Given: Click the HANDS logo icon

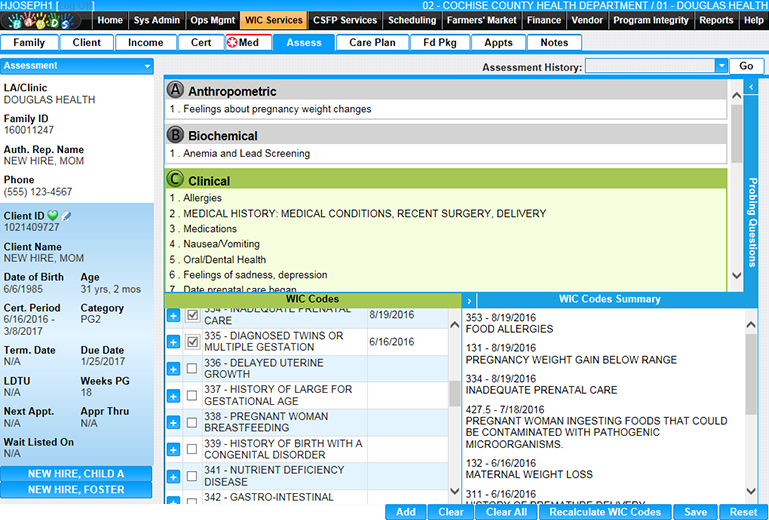Looking at the screenshot, I should pos(42,20).
